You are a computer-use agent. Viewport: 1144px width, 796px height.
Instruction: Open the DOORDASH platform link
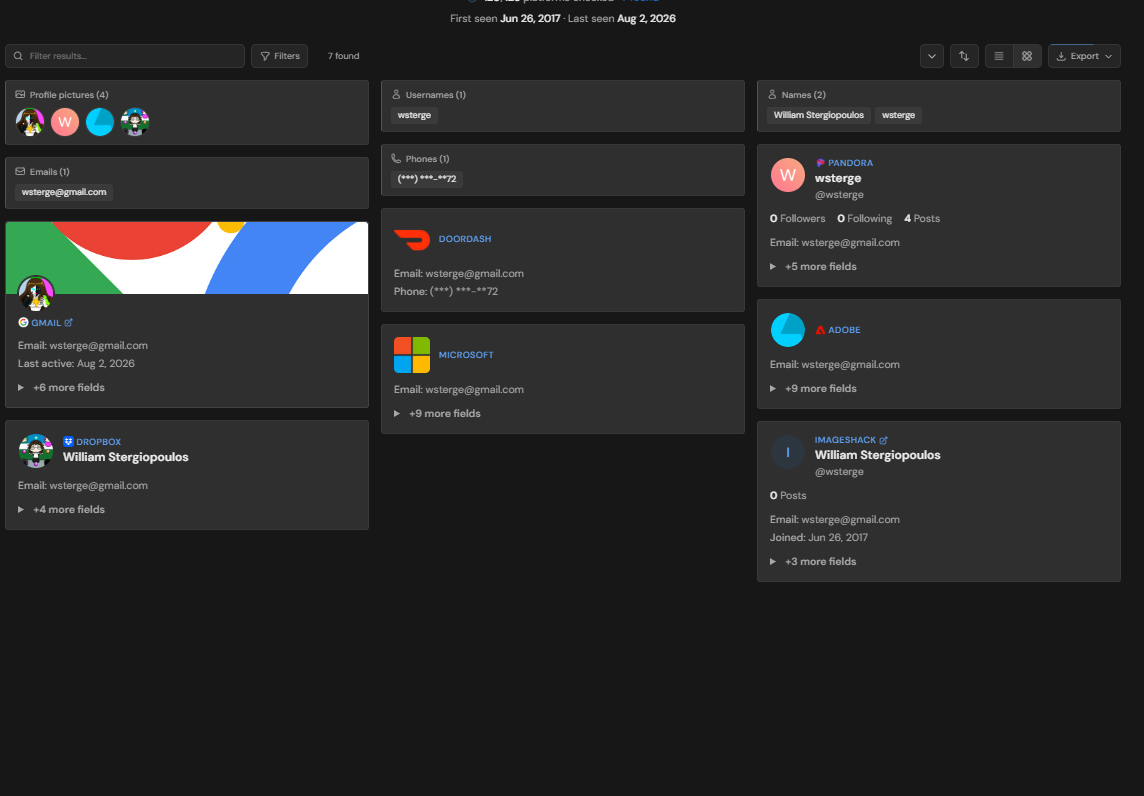[465, 239]
